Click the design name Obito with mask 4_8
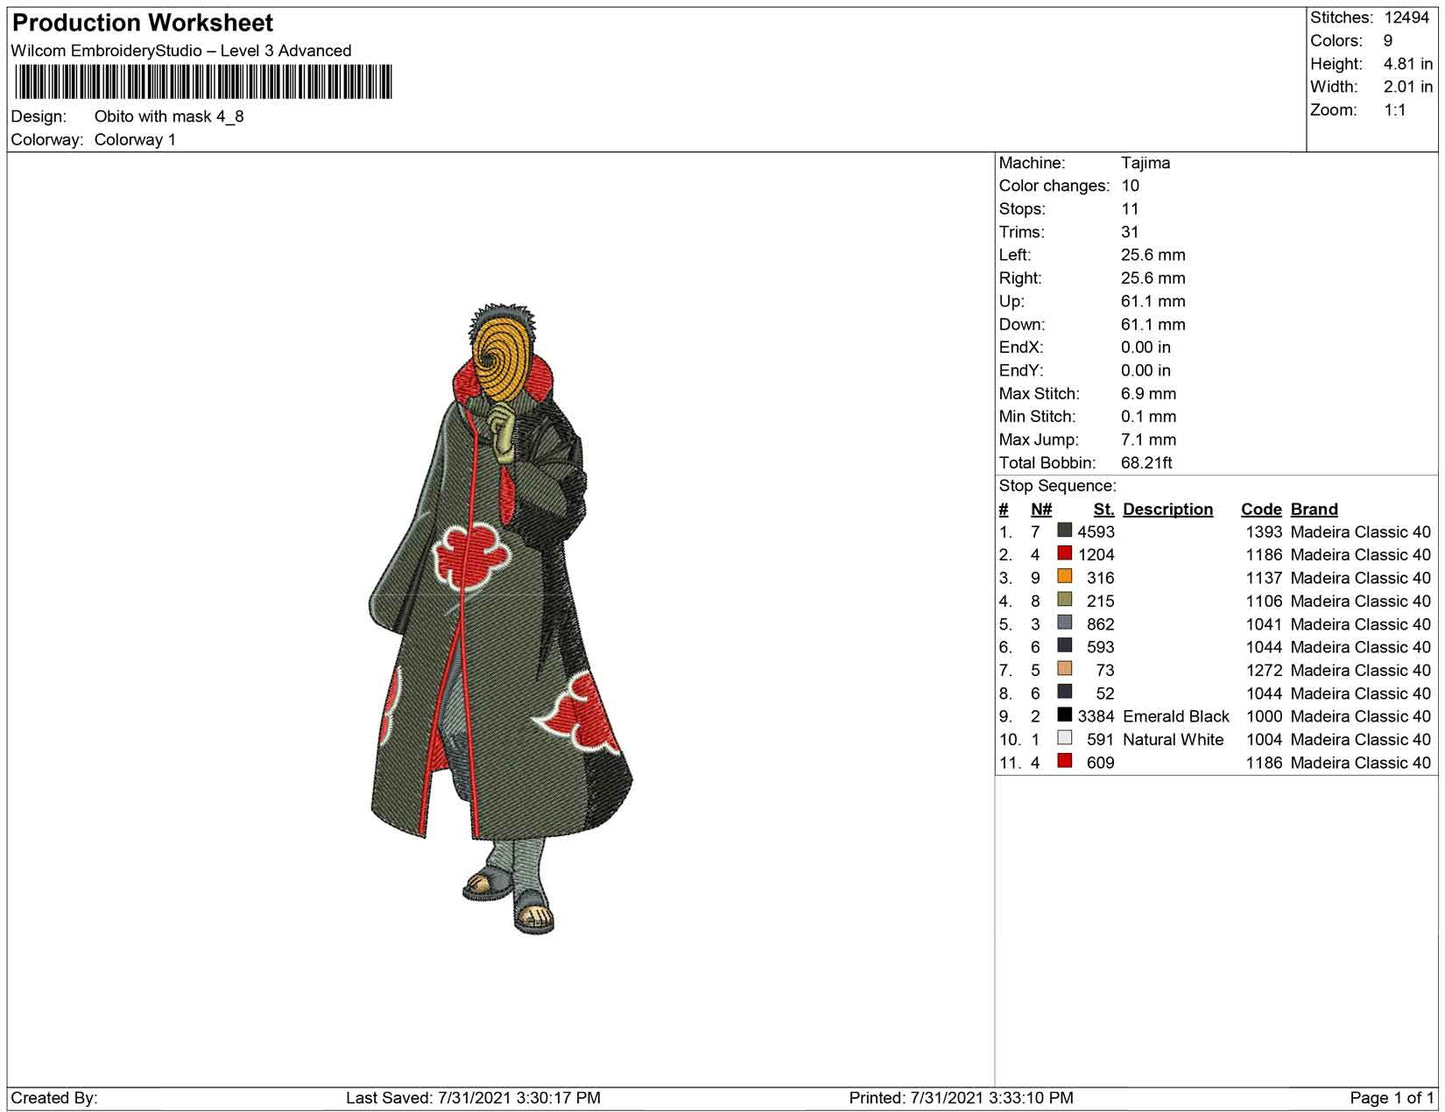Image resolution: width=1445 pixels, height=1112 pixels. [169, 116]
